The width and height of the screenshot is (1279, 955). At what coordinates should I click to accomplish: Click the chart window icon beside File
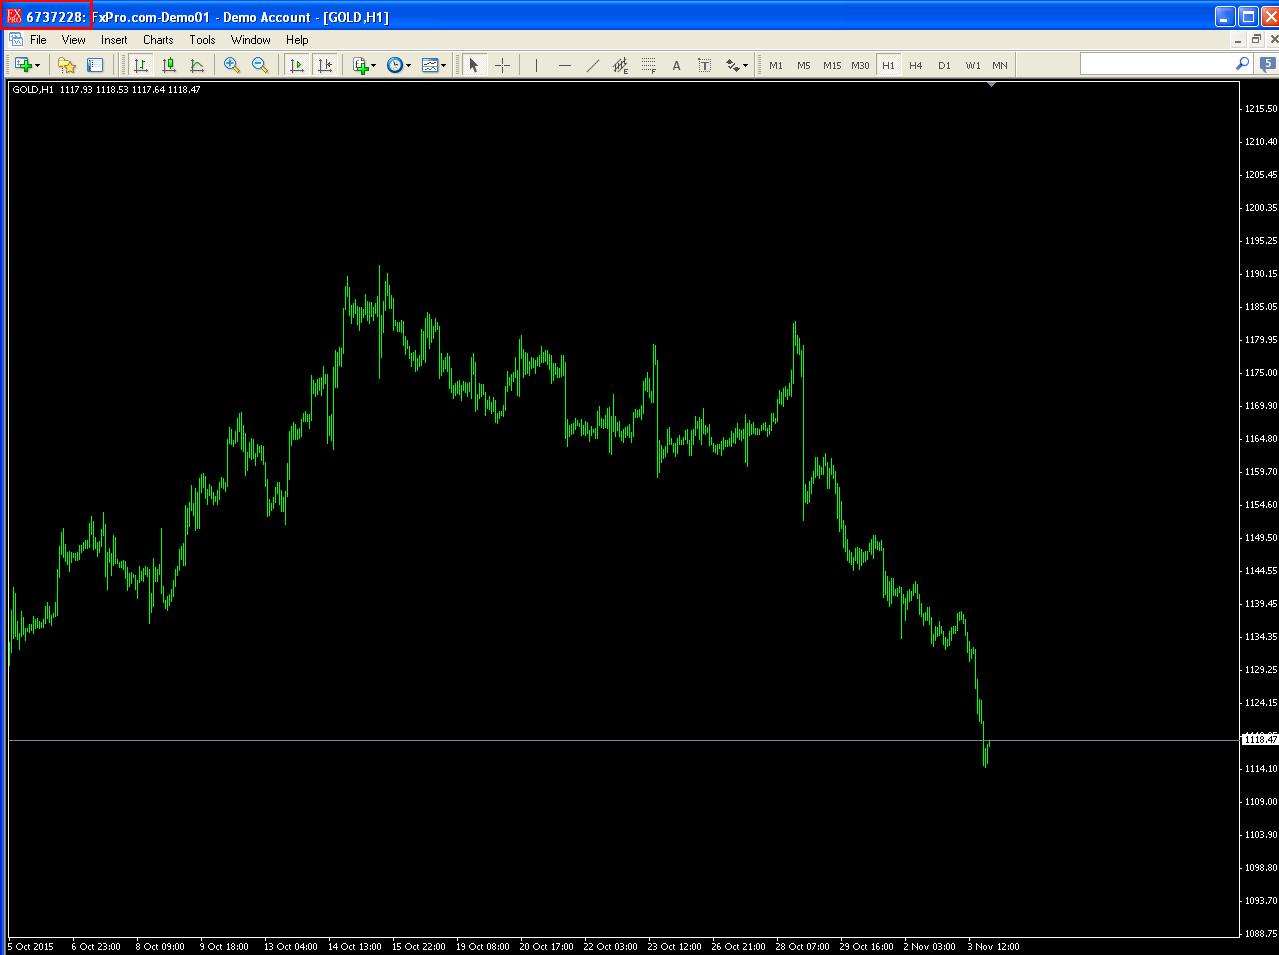(x=16, y=40)
